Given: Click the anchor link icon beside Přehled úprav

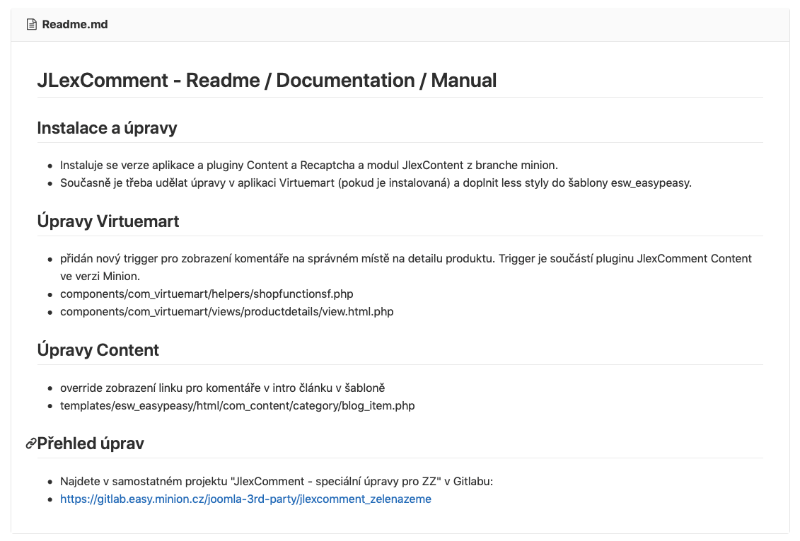Looking at the screenshot, I should pyautogui.click(x=31, y=444).
